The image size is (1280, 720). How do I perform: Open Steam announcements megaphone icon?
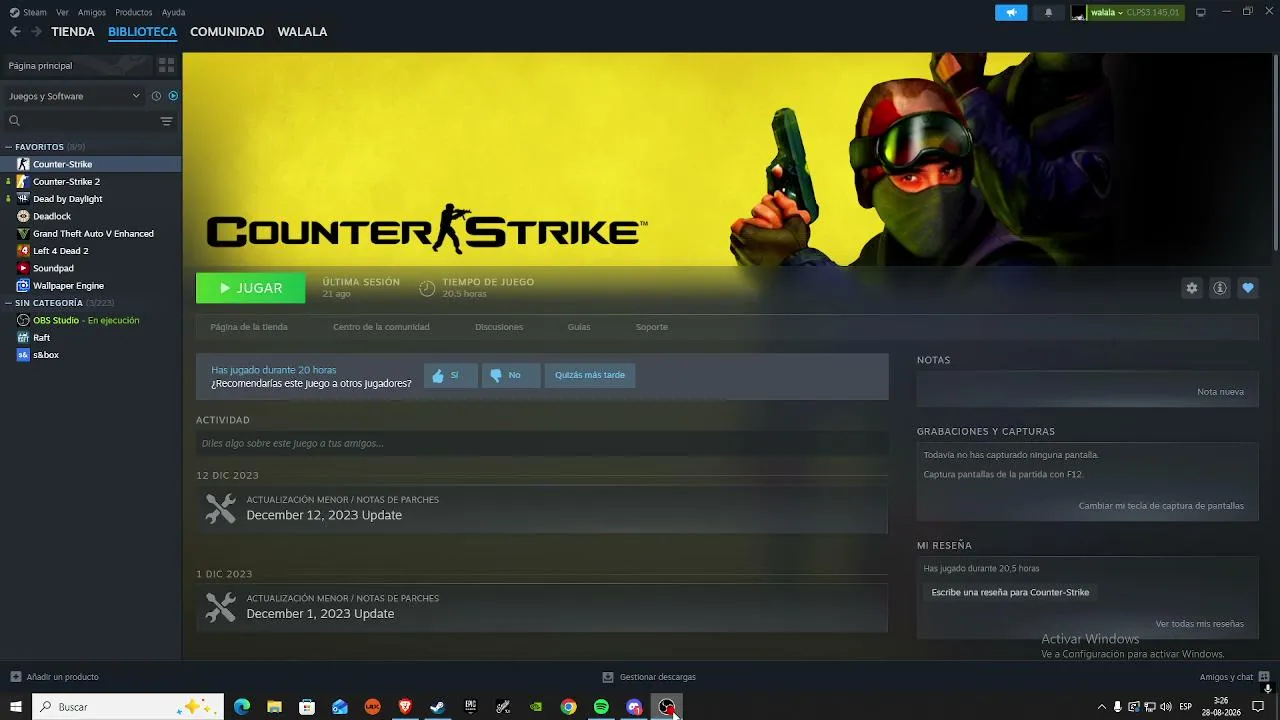point(1011,12)
